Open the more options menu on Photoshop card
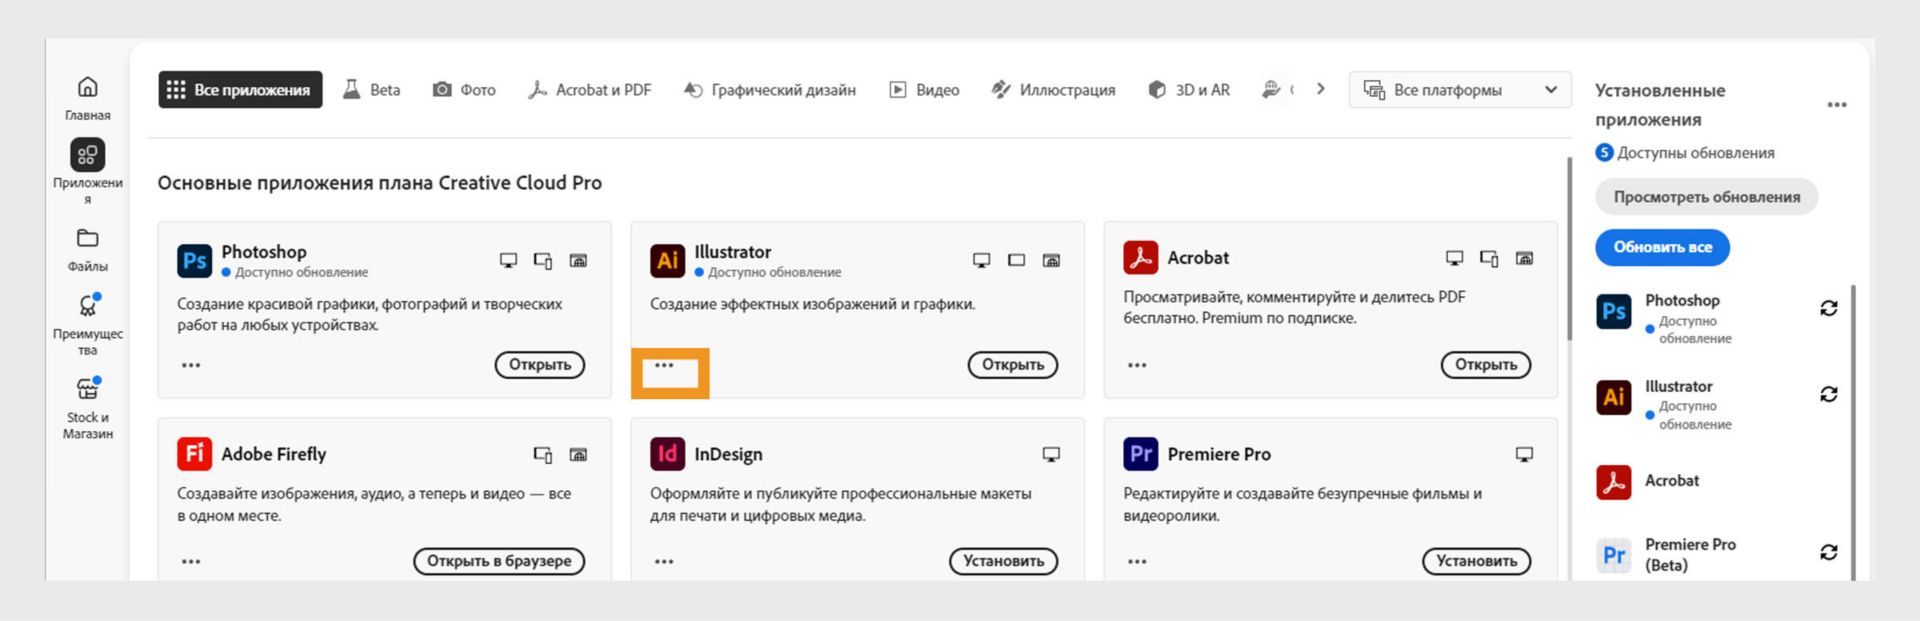This screenshot has height=621, width=1920. (x=191, y=365)
